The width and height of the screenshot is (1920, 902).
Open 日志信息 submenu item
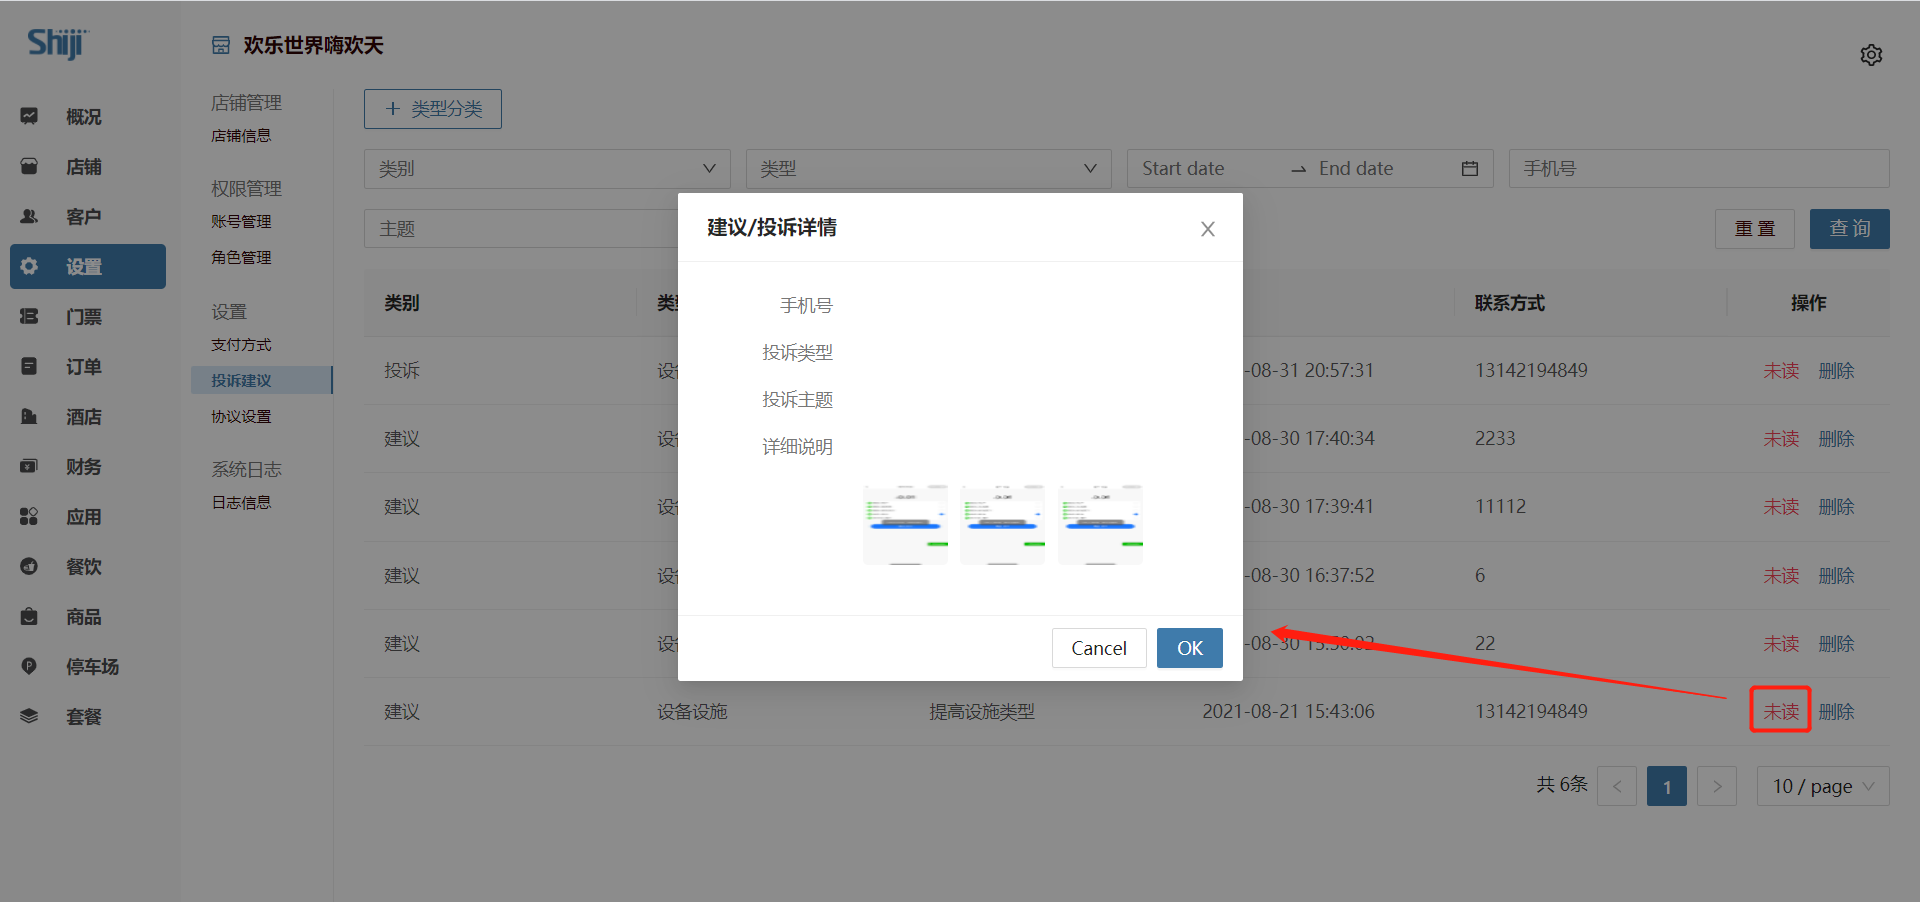click(241, 503)
